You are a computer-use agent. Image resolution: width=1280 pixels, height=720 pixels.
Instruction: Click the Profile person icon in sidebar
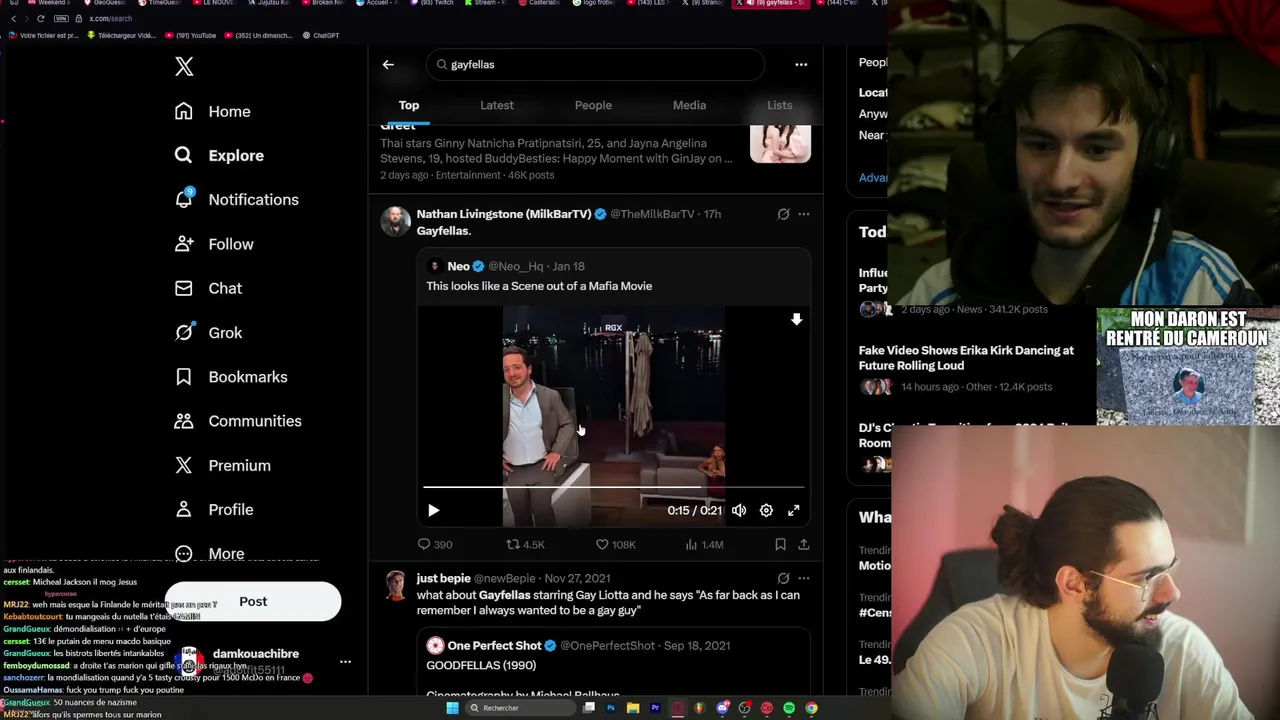tap(184, 509)
